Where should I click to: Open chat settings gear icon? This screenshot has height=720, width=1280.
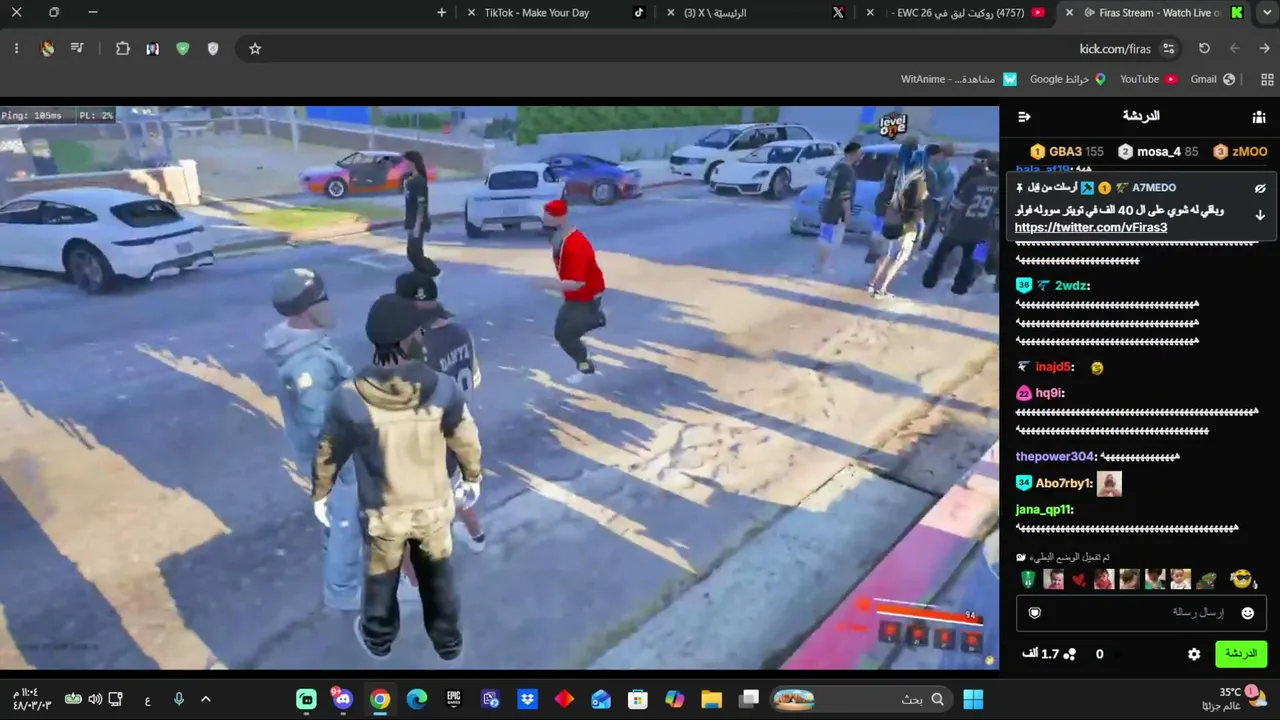tap(1194, 654)
